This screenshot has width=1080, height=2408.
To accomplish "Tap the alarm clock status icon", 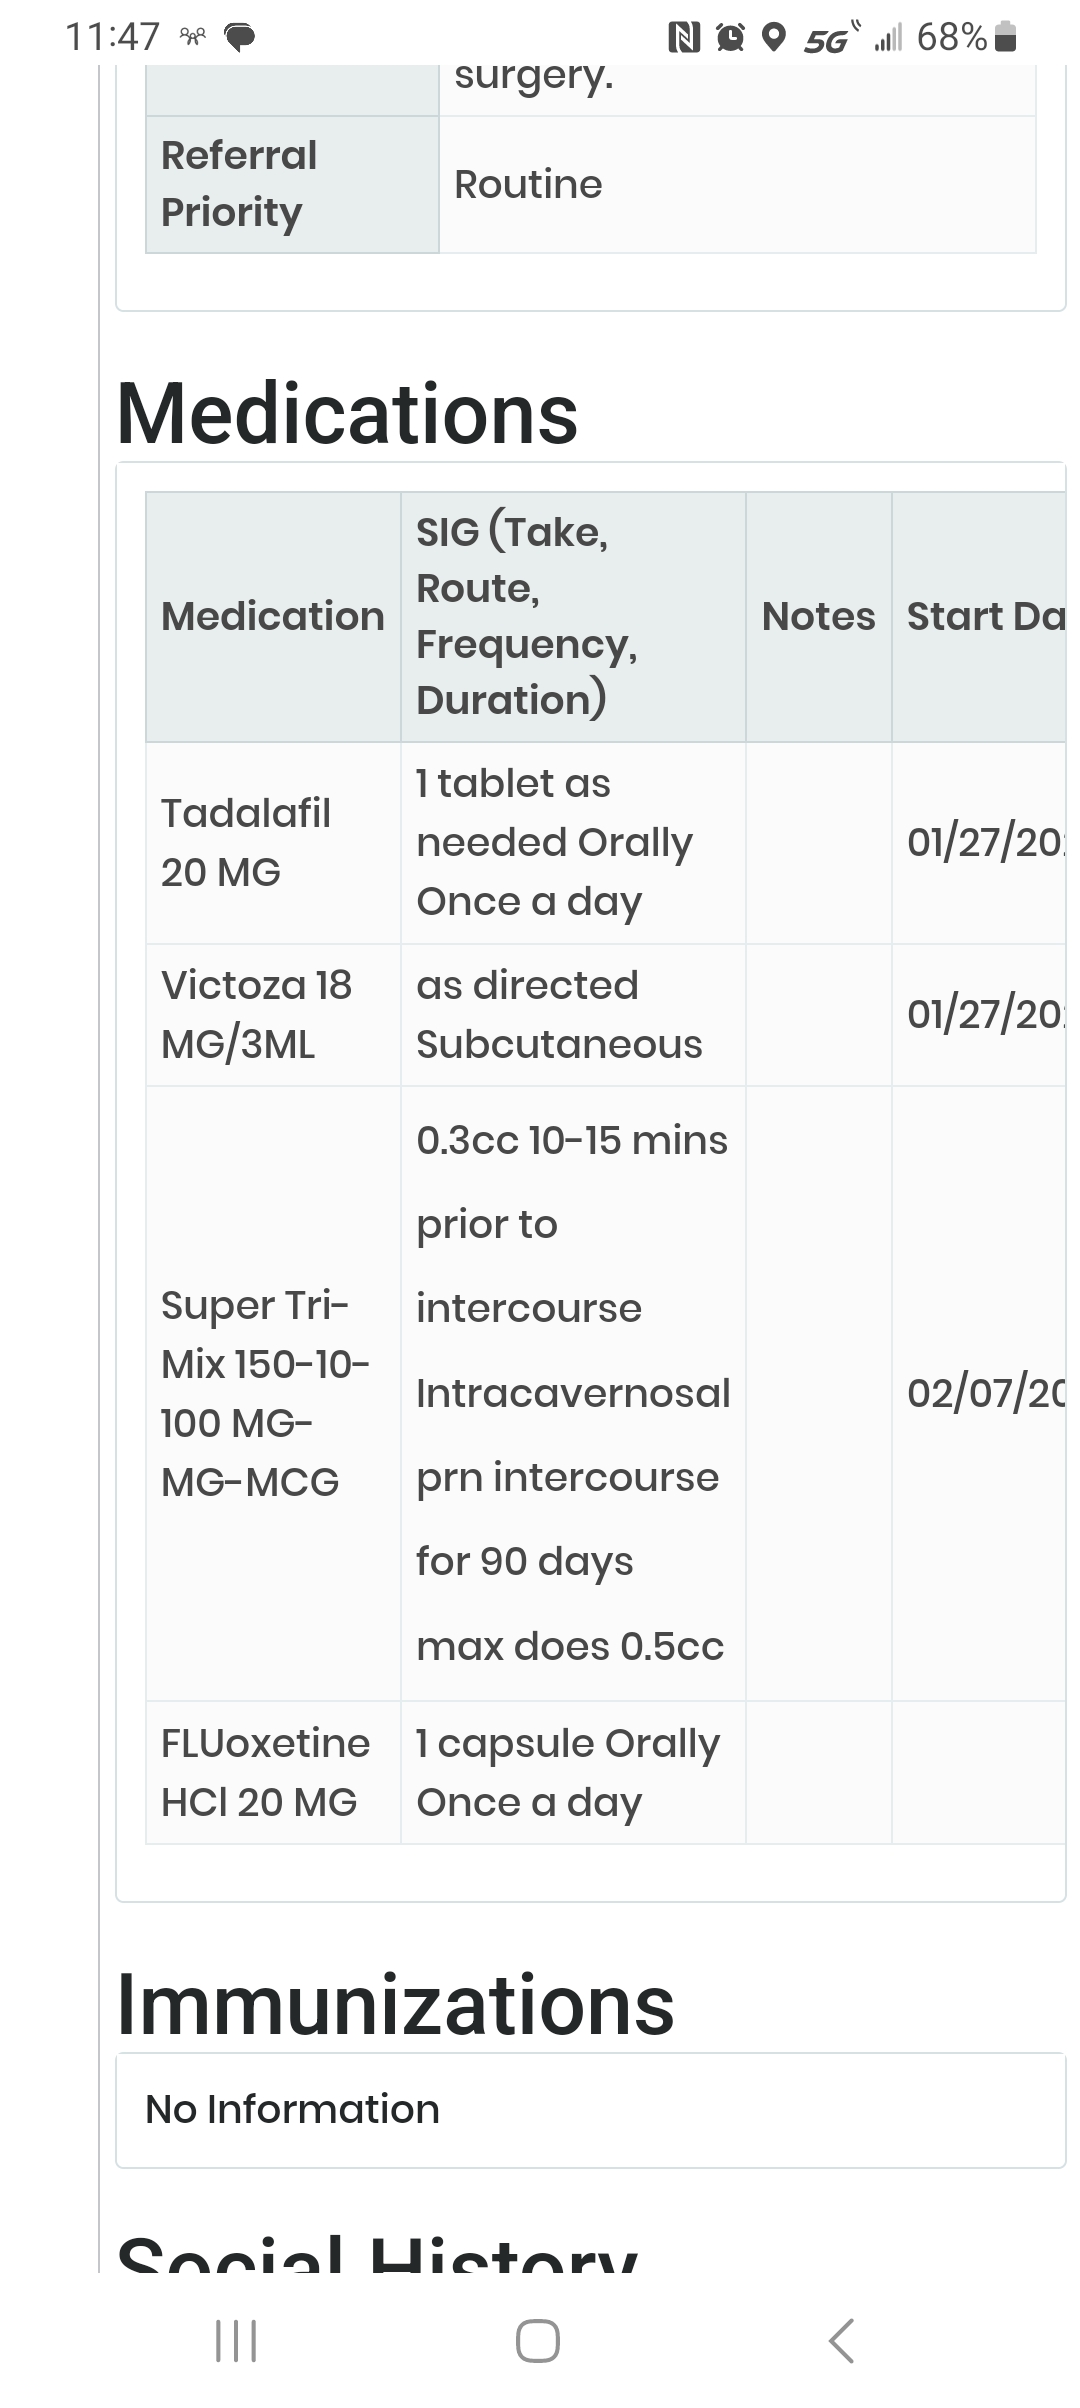I will tap(731, 38).
